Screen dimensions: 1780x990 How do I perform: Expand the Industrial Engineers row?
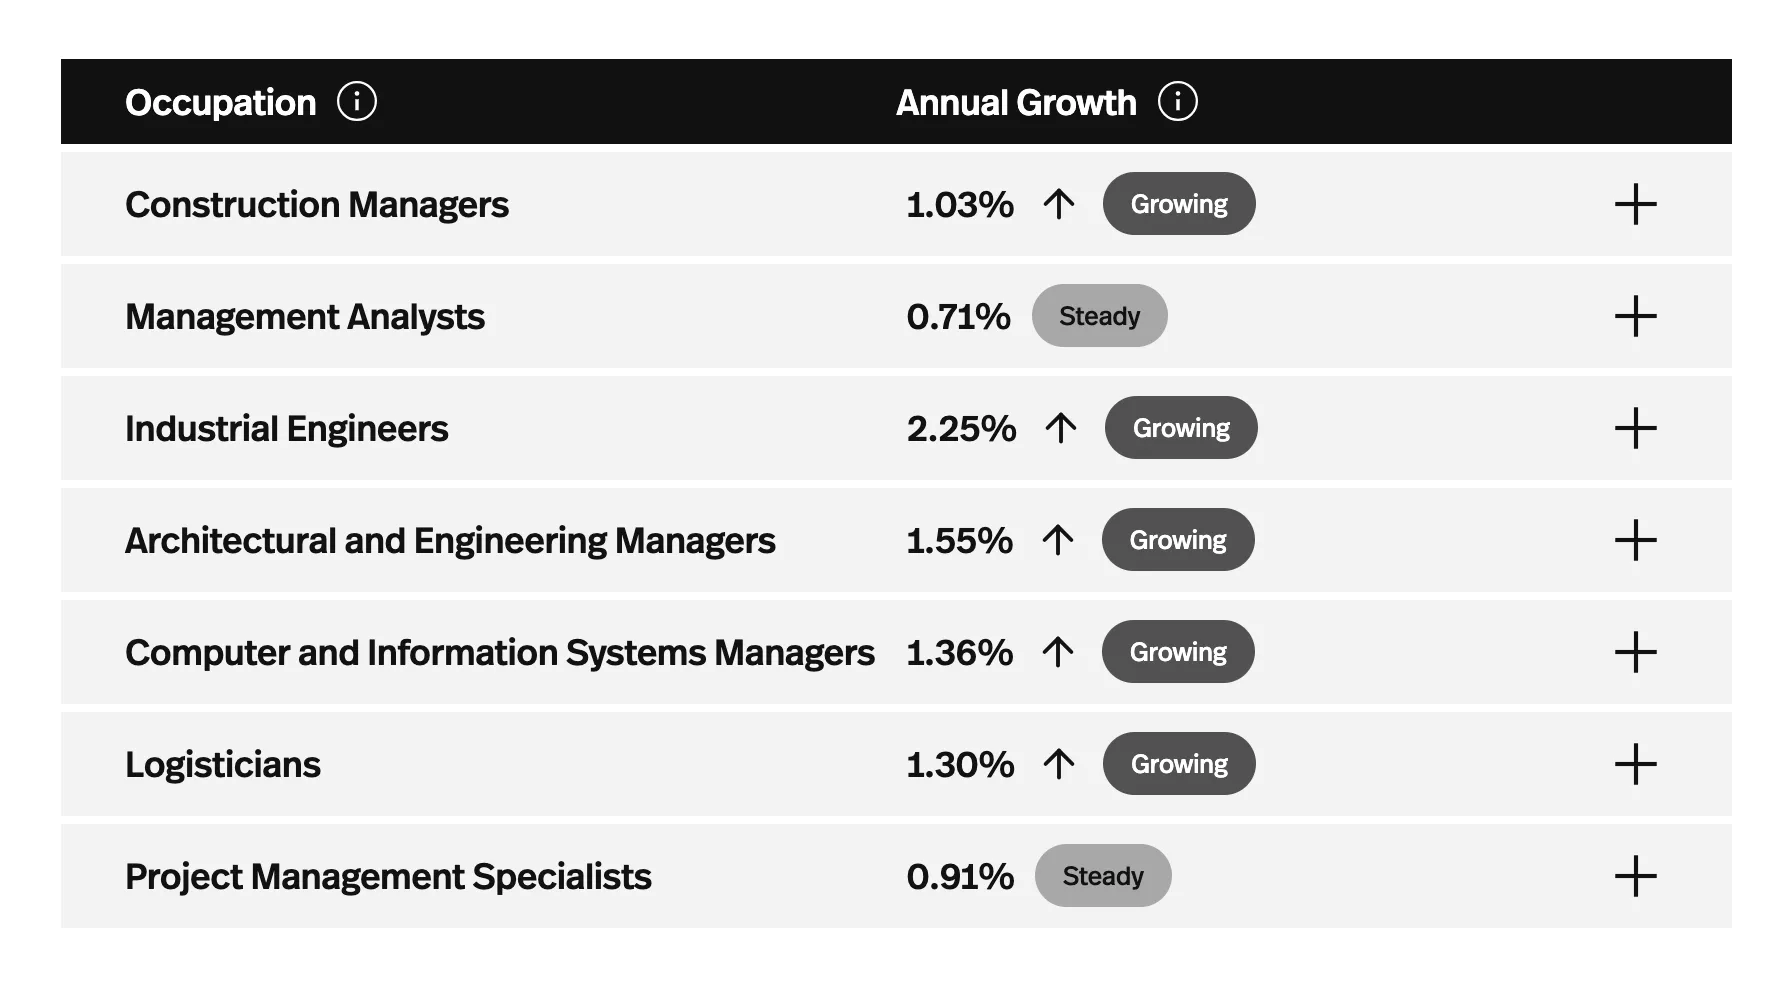(x=1635, y=428)
